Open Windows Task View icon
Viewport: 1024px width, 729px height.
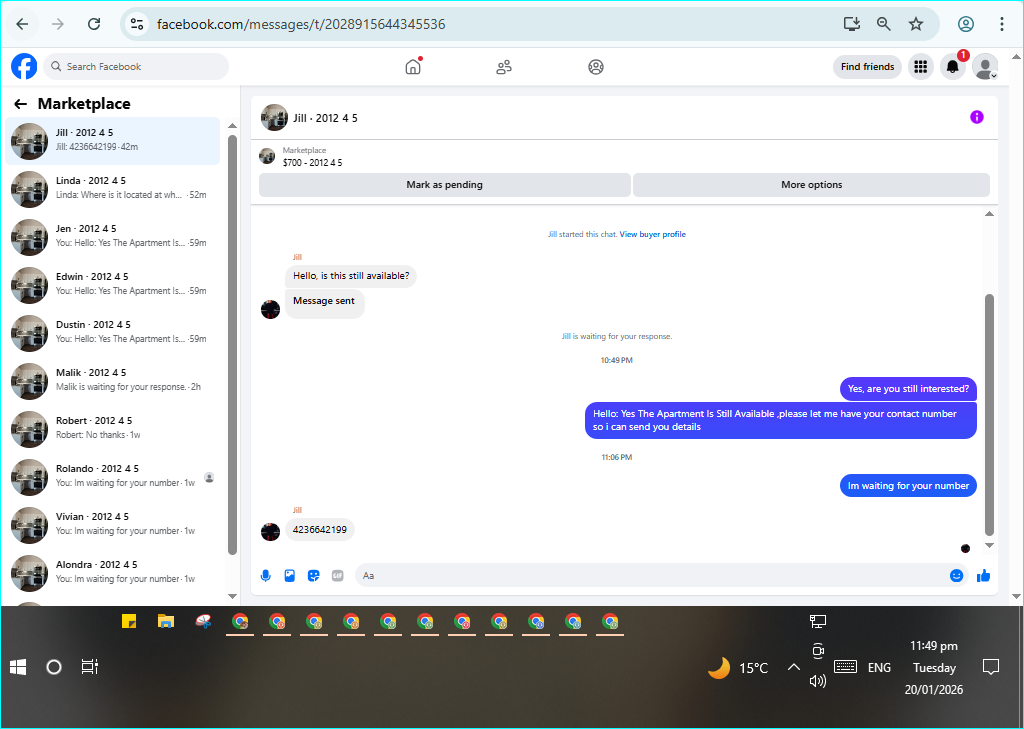pos(89,667)
